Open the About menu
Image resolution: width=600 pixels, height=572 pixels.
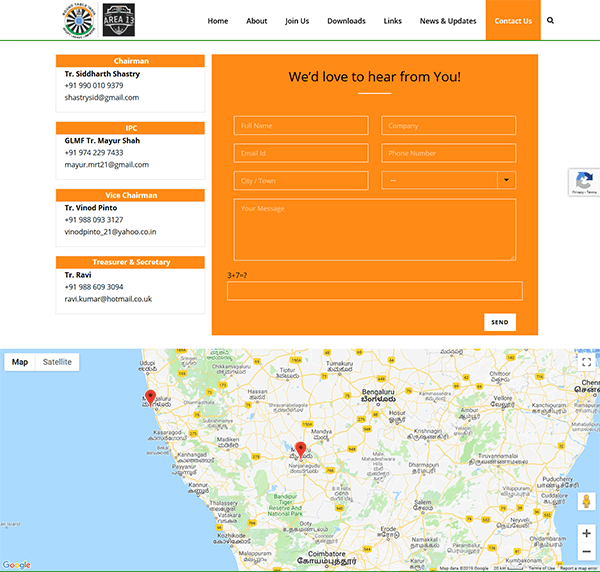(256, 21)
